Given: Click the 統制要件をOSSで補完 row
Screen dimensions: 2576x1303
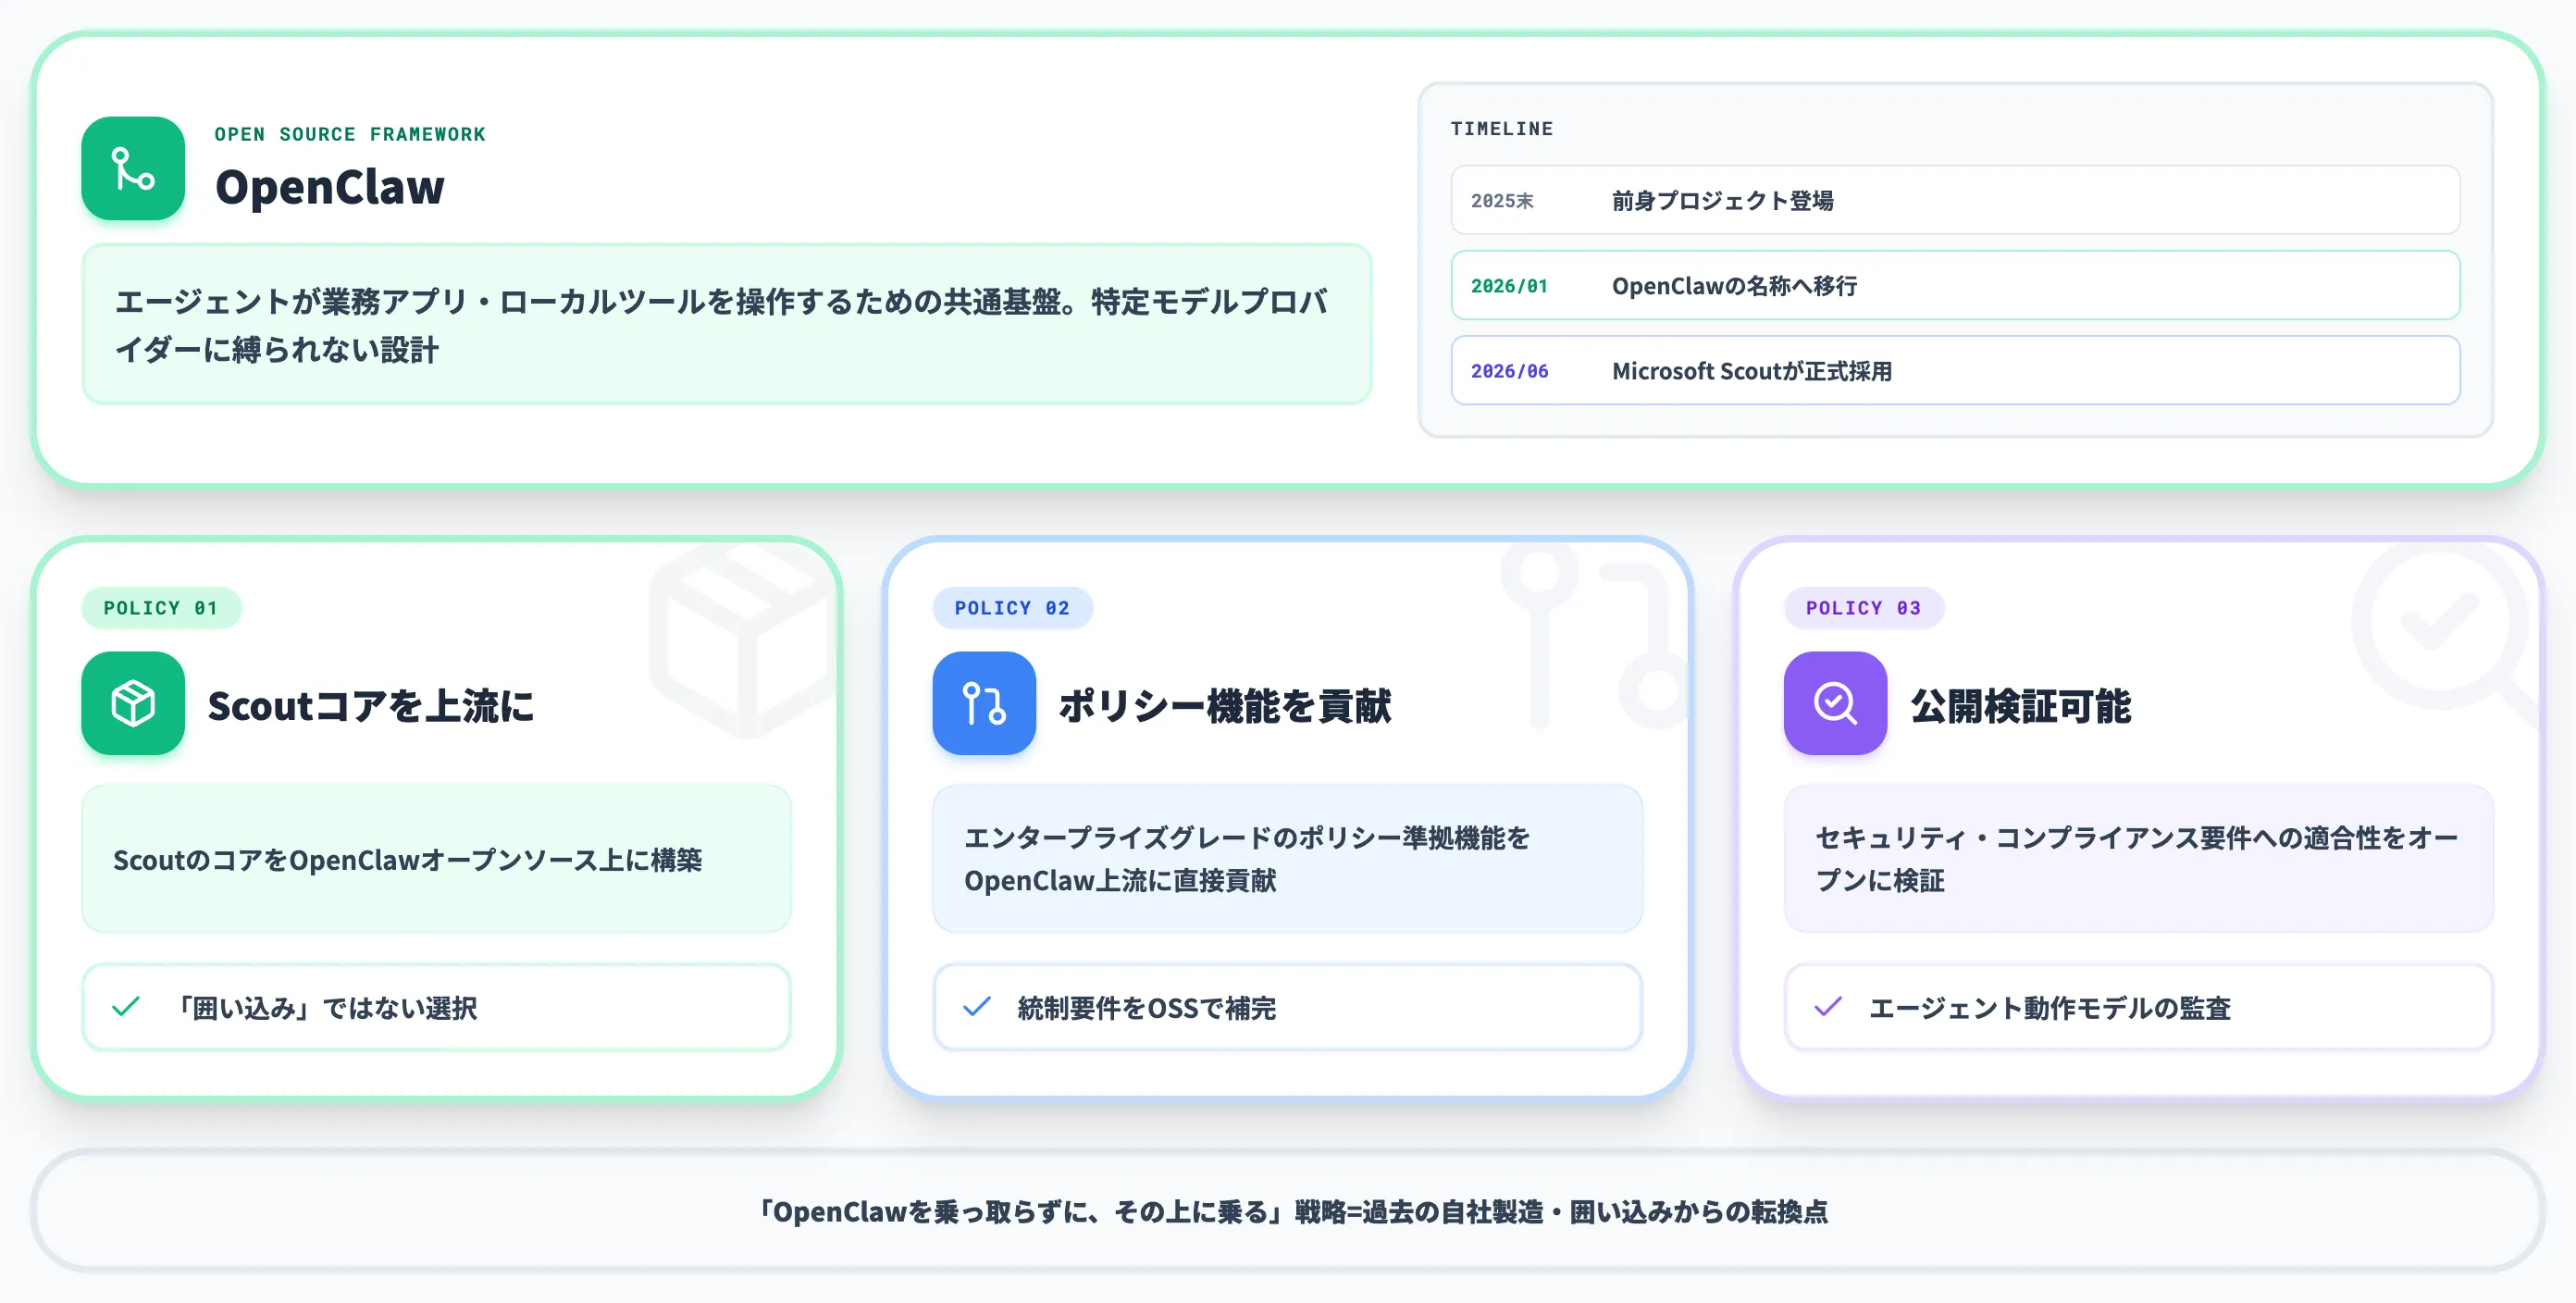Looking at the screenshot, I should tap(1287, 1007).
